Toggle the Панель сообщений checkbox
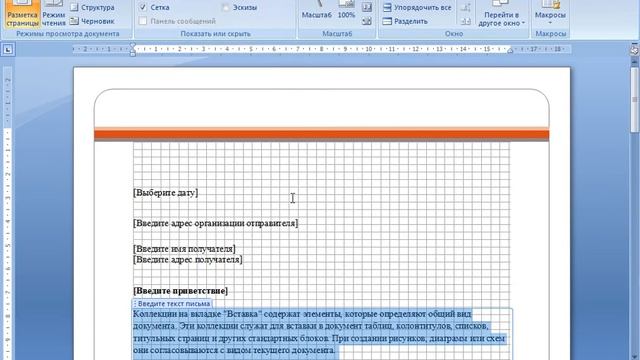This screenshot has height=360, width=640. coord(143,21)
